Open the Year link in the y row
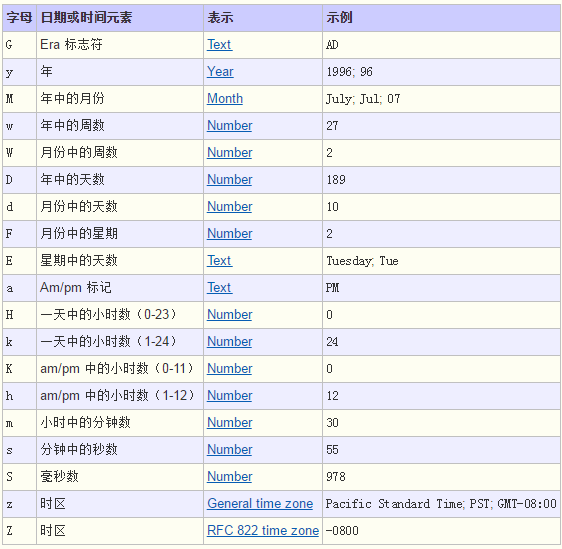This screenshot has height=549, width=562. [x=220, y=72]
